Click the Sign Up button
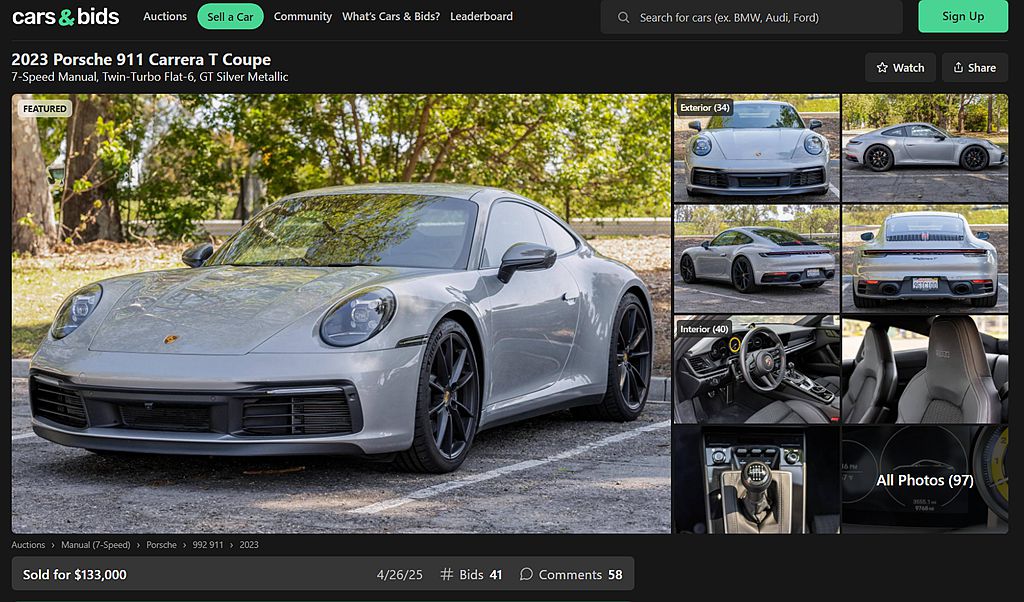The image size is (1024, 602). [x=963, y=16]
